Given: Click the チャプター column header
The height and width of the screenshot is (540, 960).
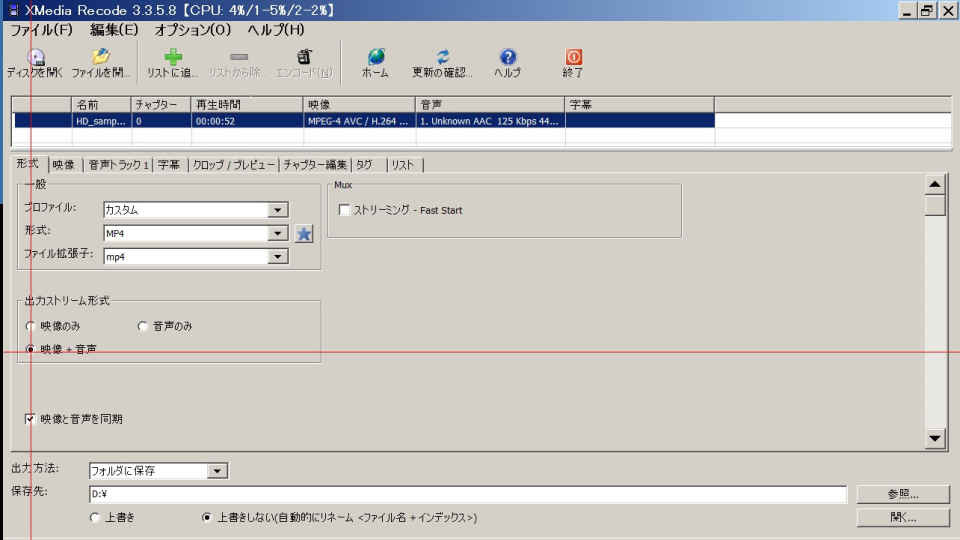Looking at the screenshot, I should (x=160, y=105).
